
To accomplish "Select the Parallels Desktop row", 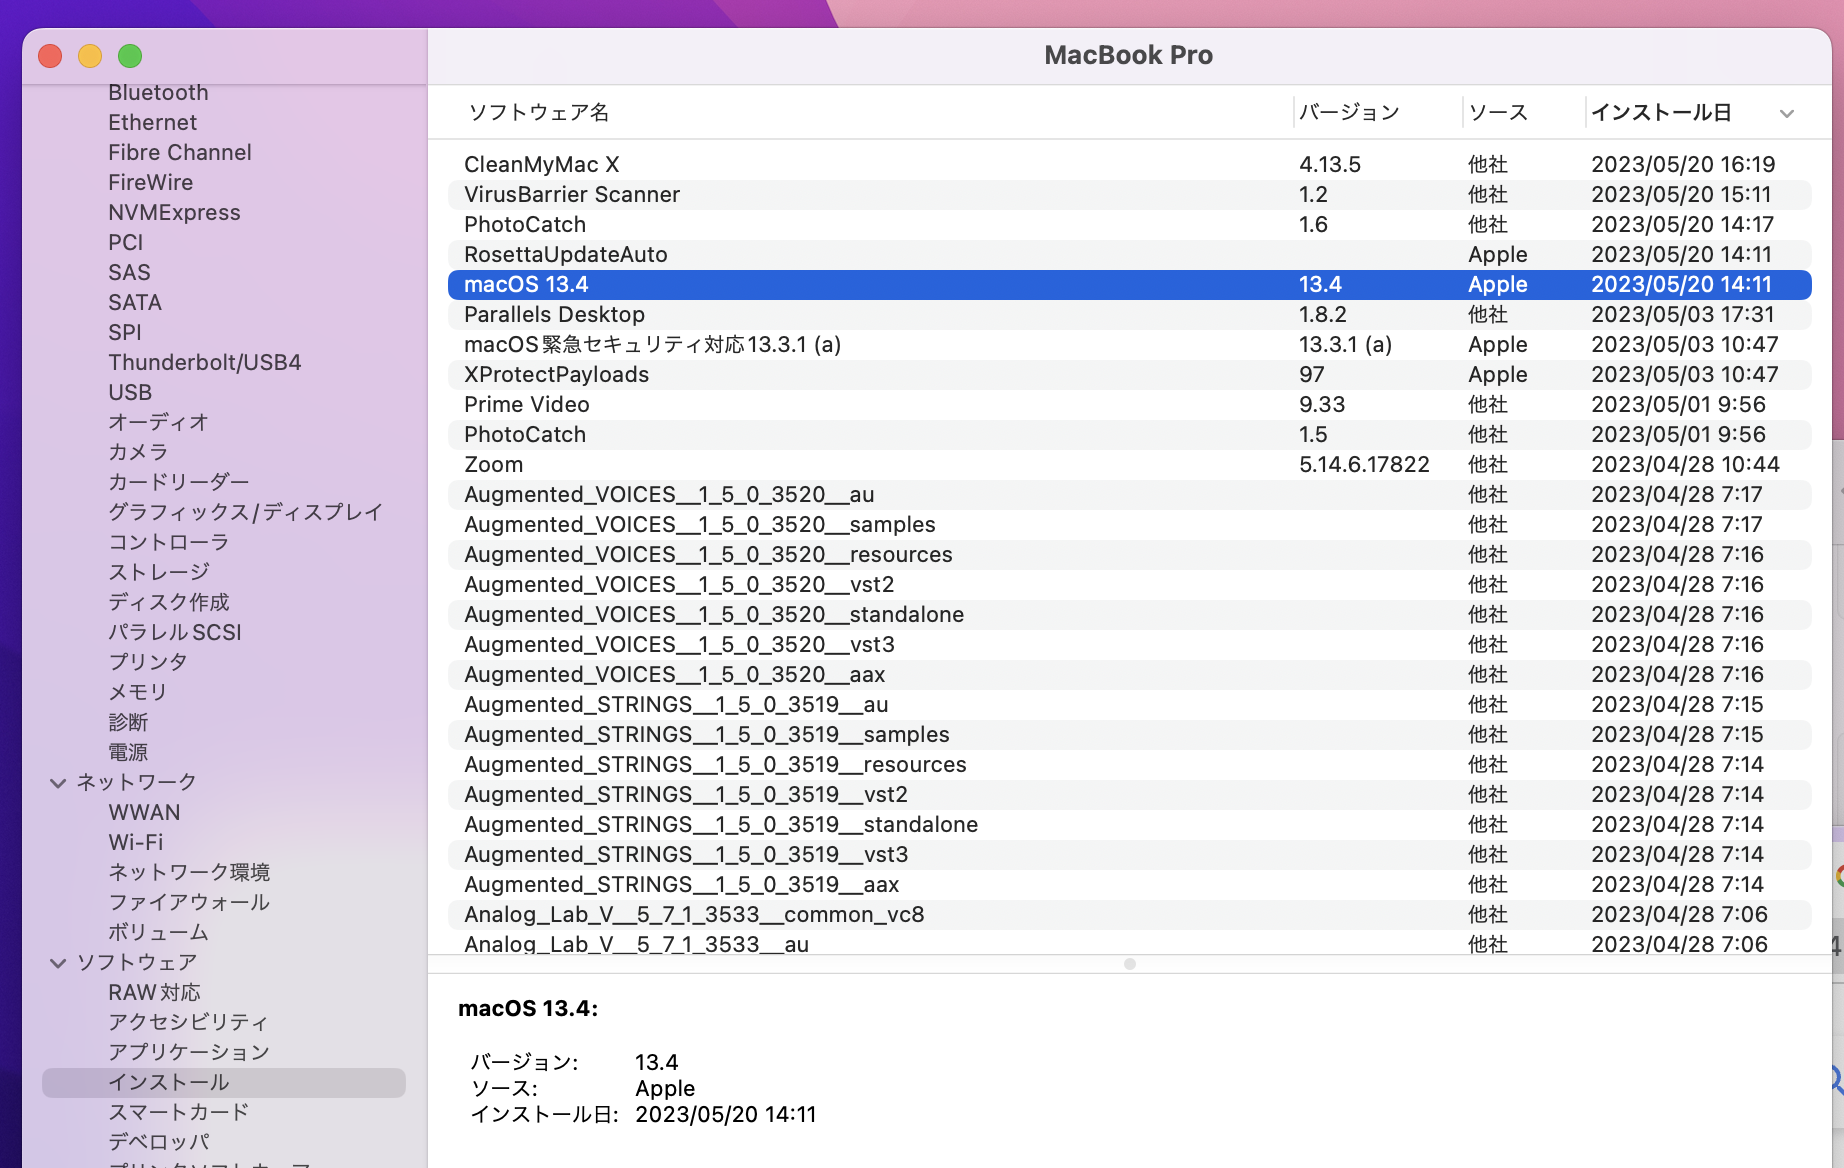I will (x=554, y=315).
